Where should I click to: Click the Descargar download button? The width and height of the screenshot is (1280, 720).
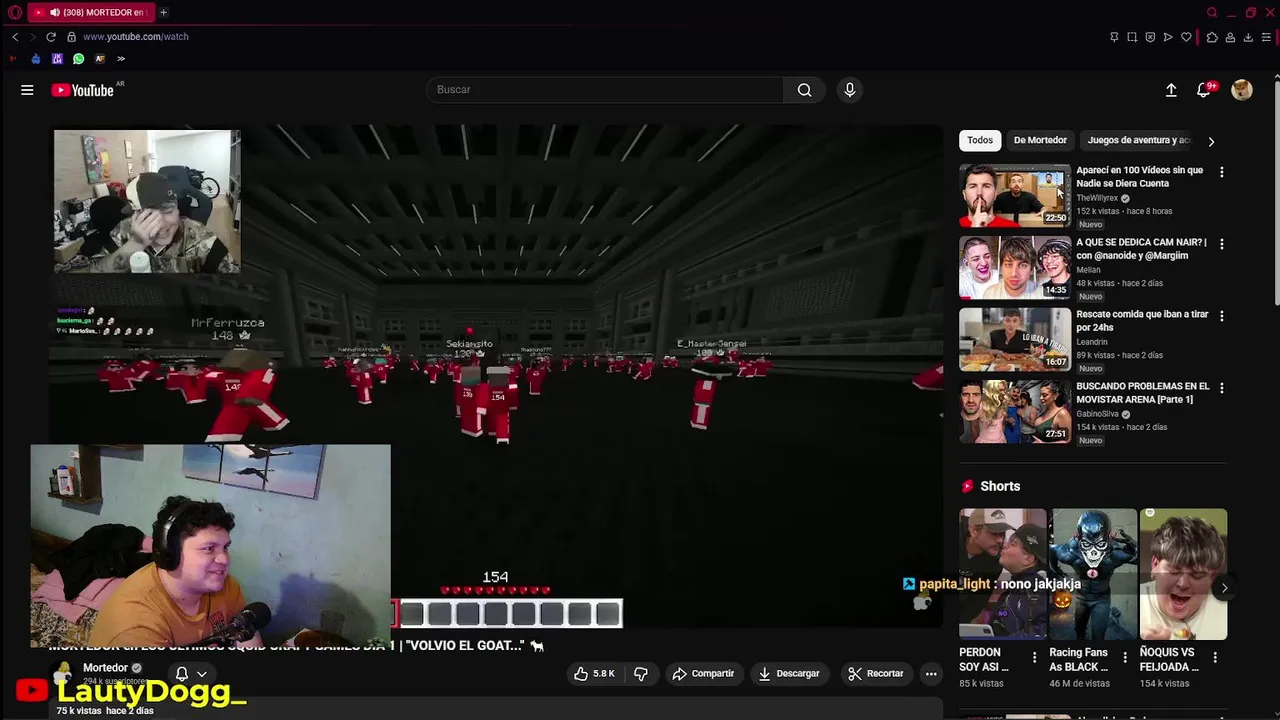(x=788, y=674)
